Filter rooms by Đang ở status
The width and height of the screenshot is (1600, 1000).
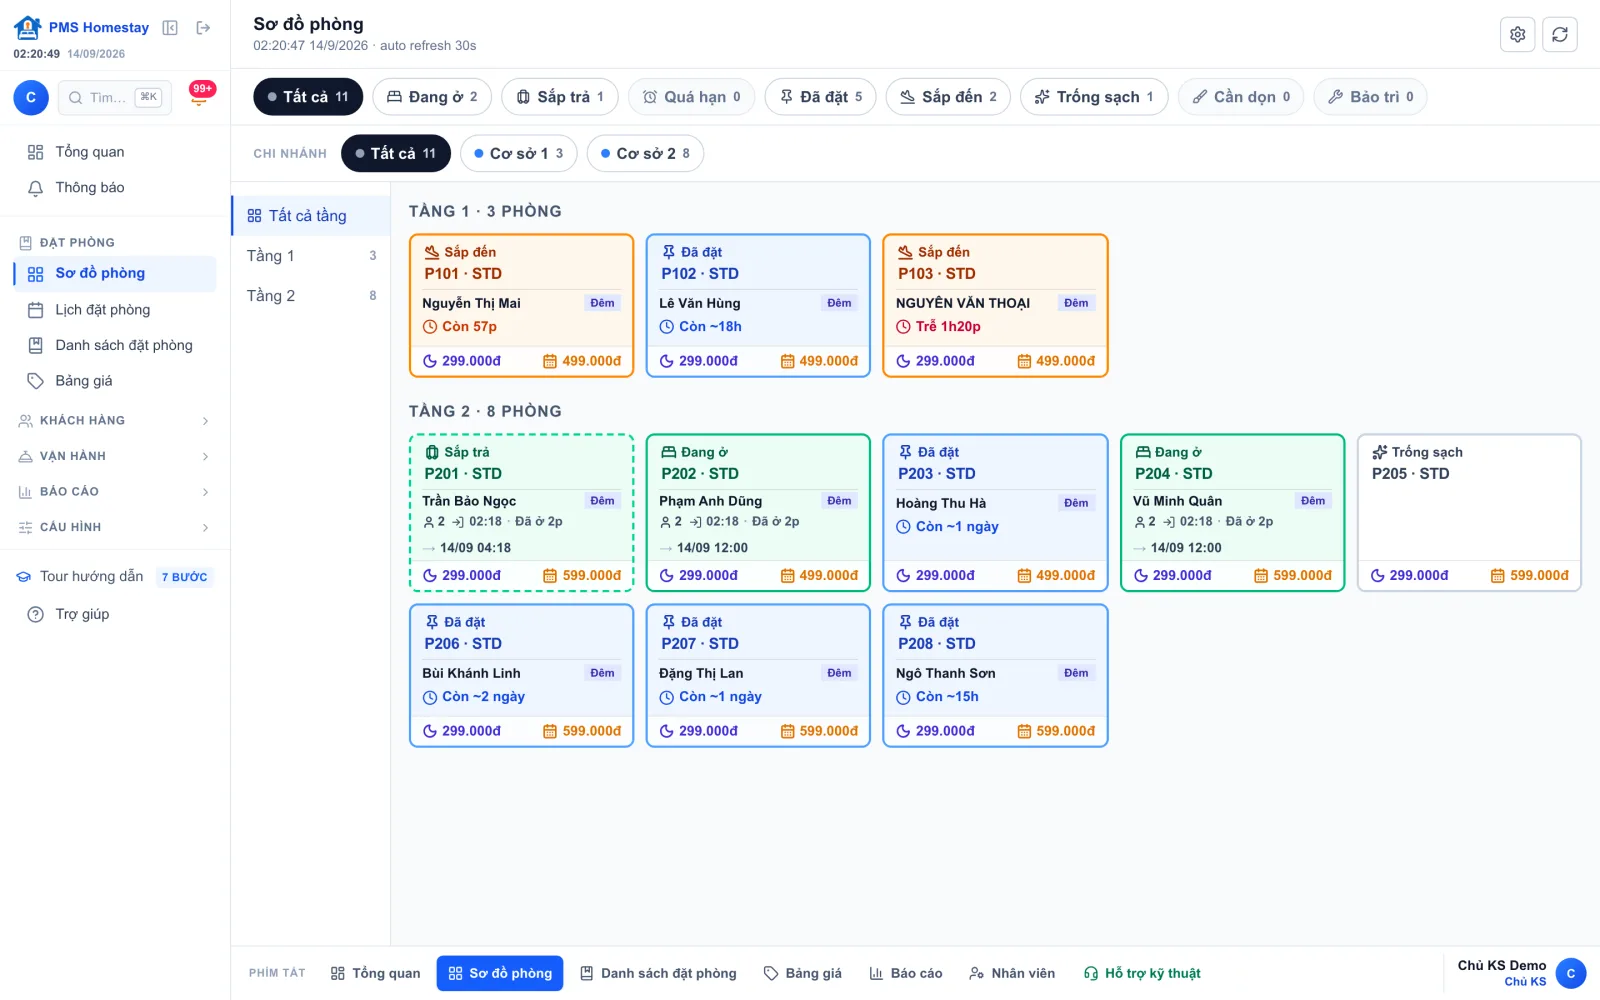pyautogui.click(x=432, y=97)
